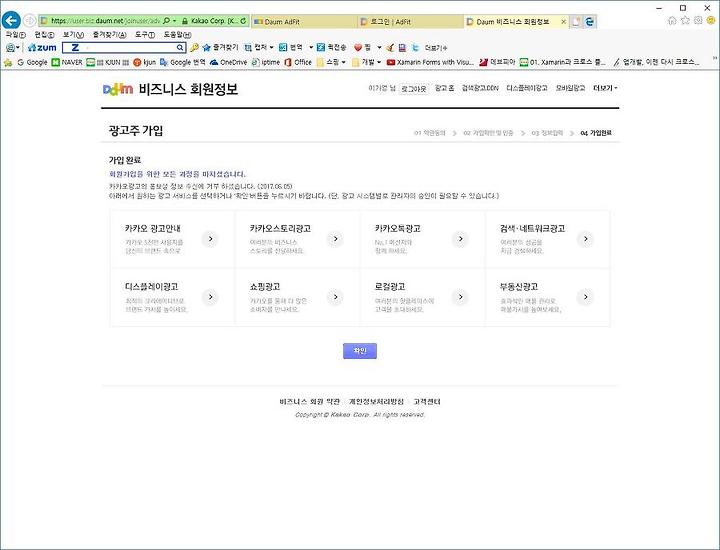
Task: Click the smiley feedback icon
Action: point(711,21)
